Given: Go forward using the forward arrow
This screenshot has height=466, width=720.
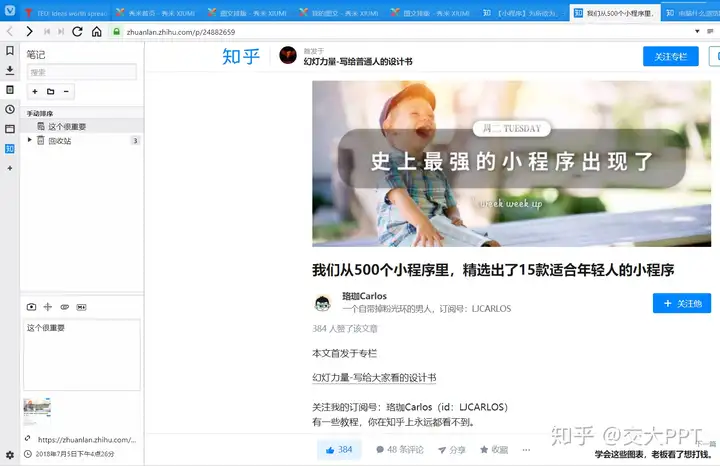Looking at the screenshot, I should (x=29, y=31).
